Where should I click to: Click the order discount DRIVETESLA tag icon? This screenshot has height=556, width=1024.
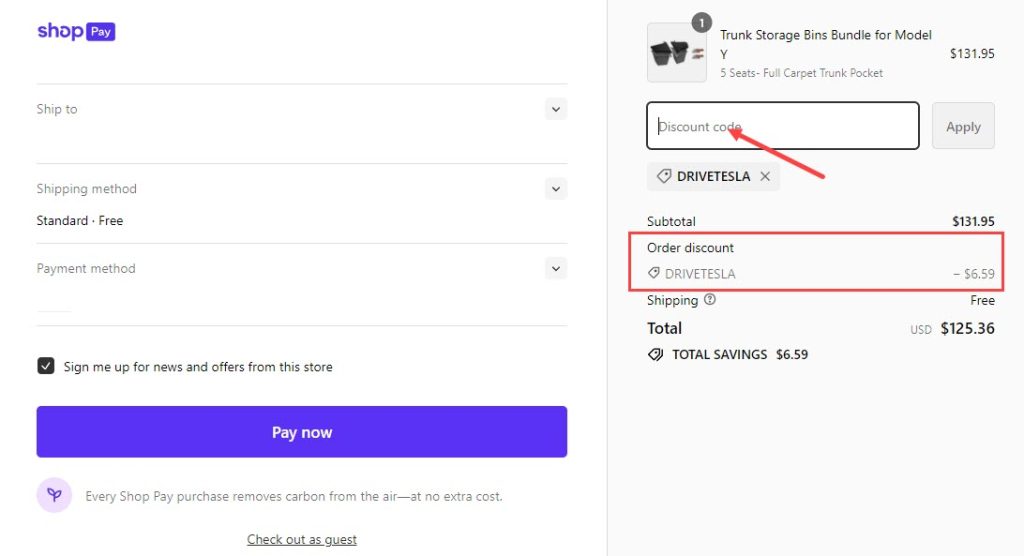coord(654,273)
